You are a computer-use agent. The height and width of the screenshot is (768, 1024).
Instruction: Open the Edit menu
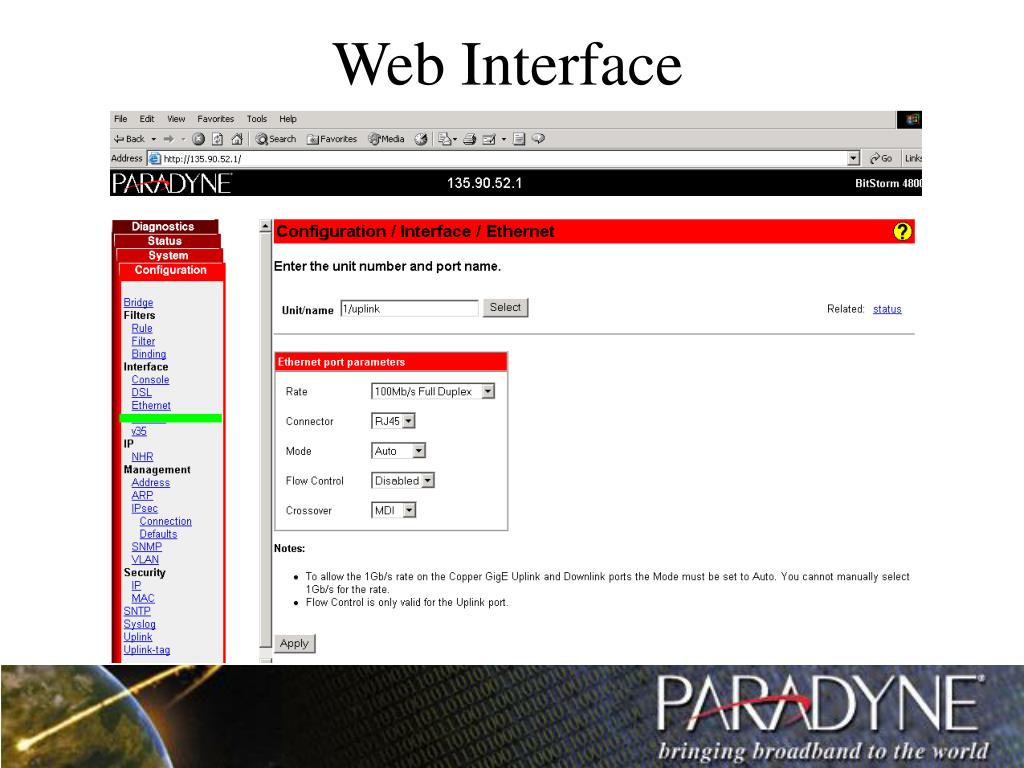[x=147, y=119]
